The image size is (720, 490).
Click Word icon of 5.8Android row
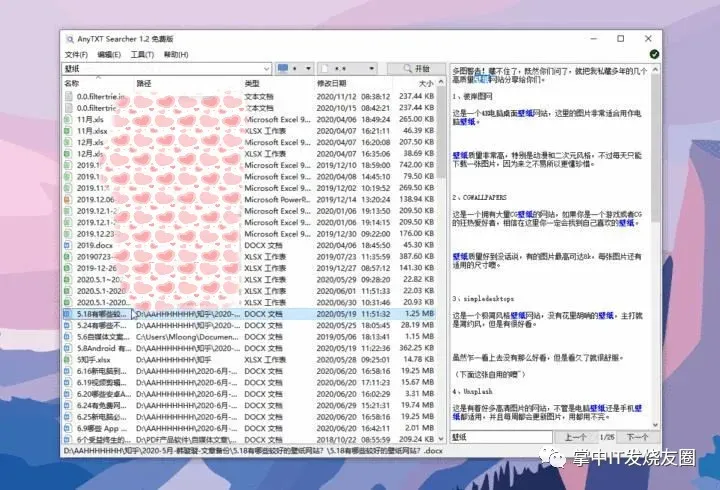point(68,348)
